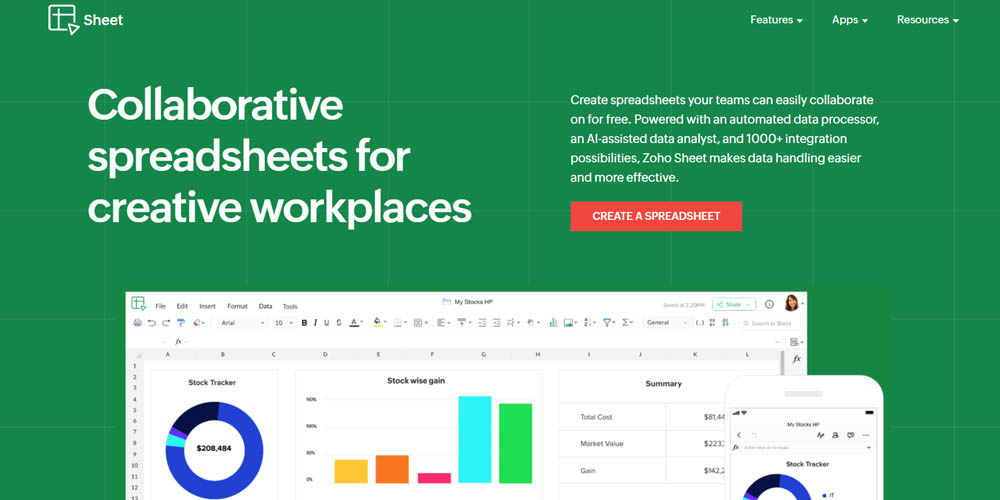Open the clear formatting eraser tool
The width and height of the screenshot is (1000, 500).
(199, 323)
